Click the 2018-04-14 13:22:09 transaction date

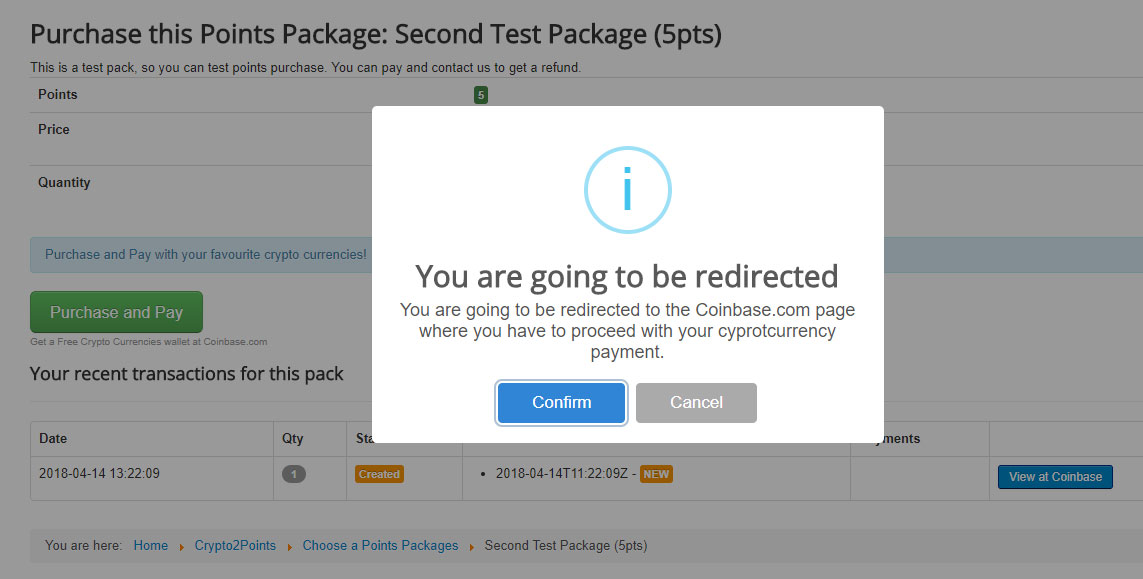(99, 473)
